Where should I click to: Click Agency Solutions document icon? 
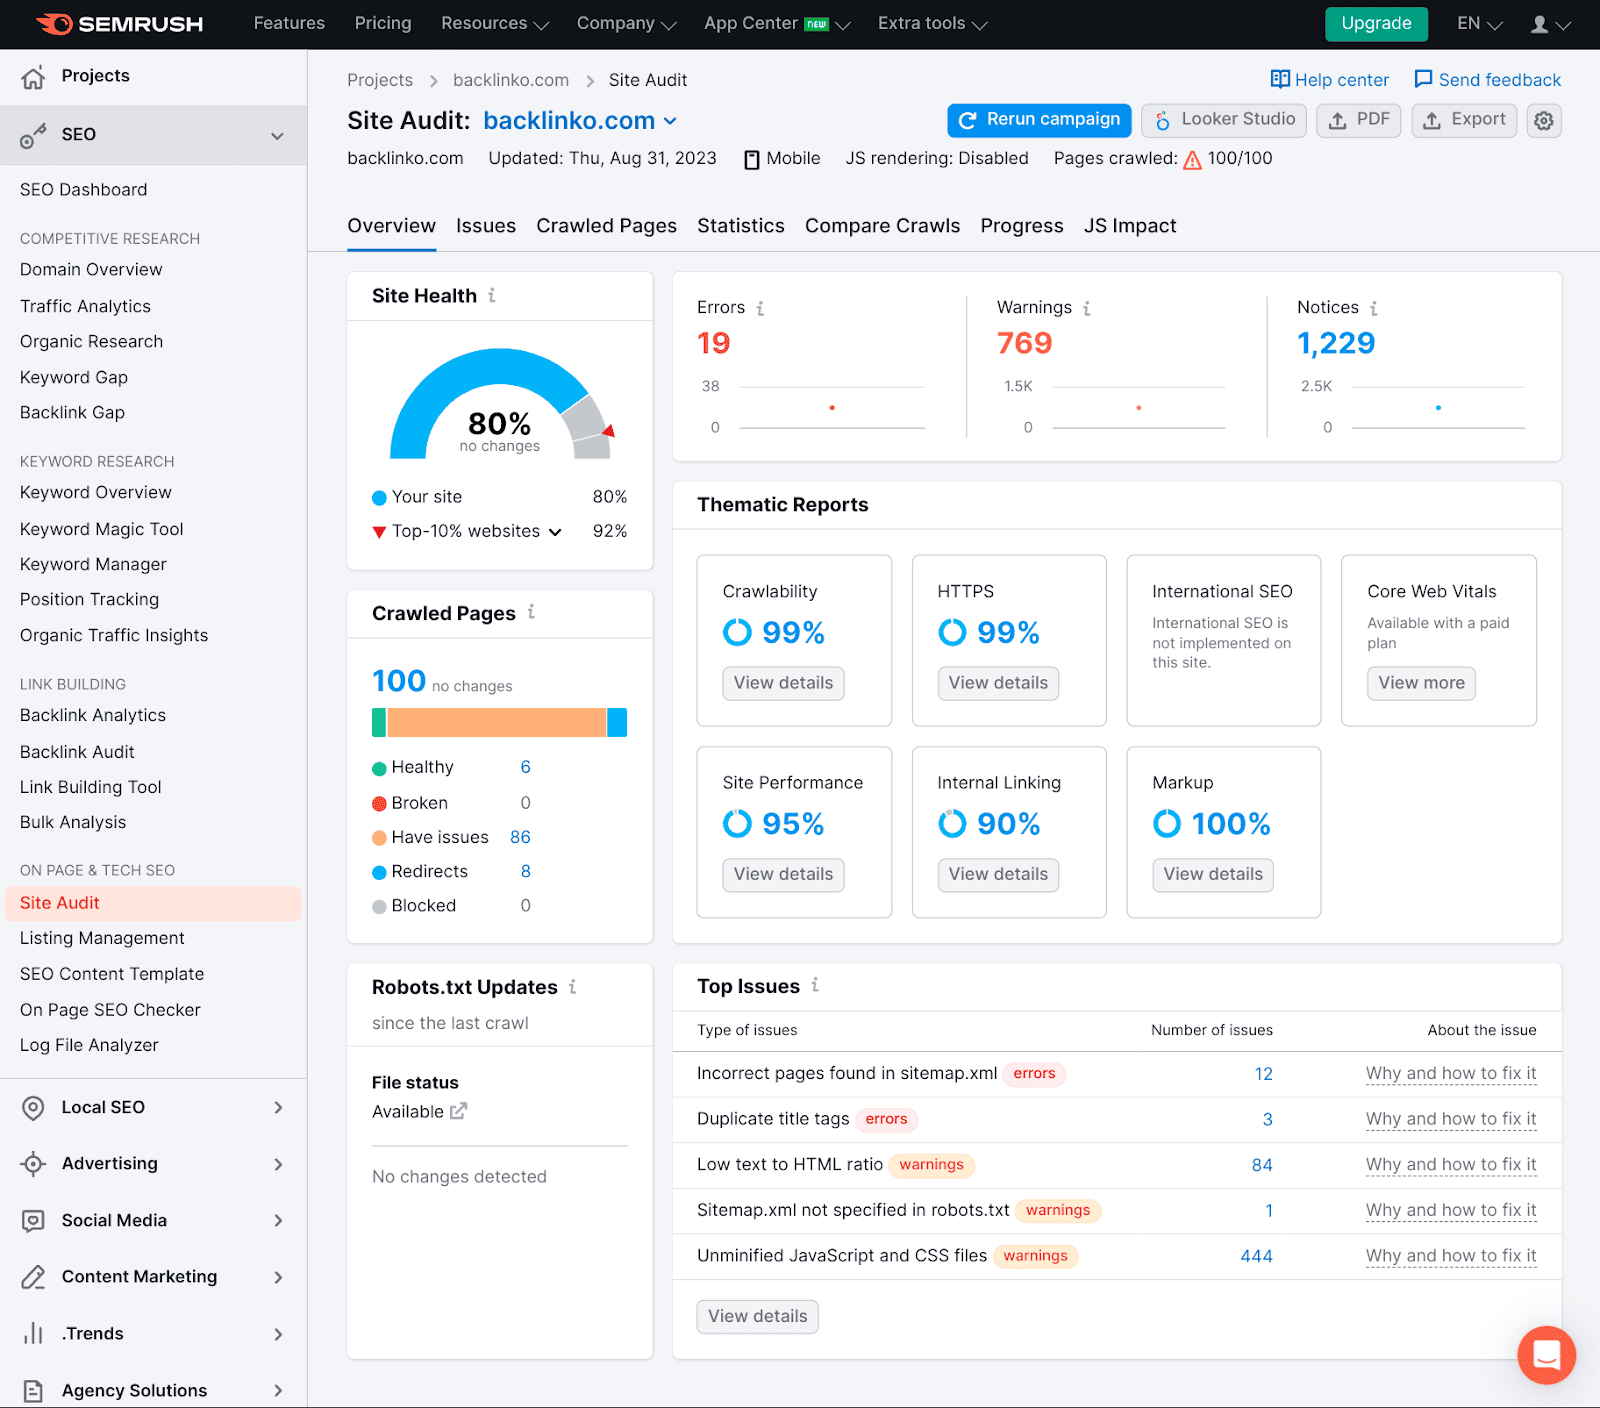click(x=33, y=1391)
